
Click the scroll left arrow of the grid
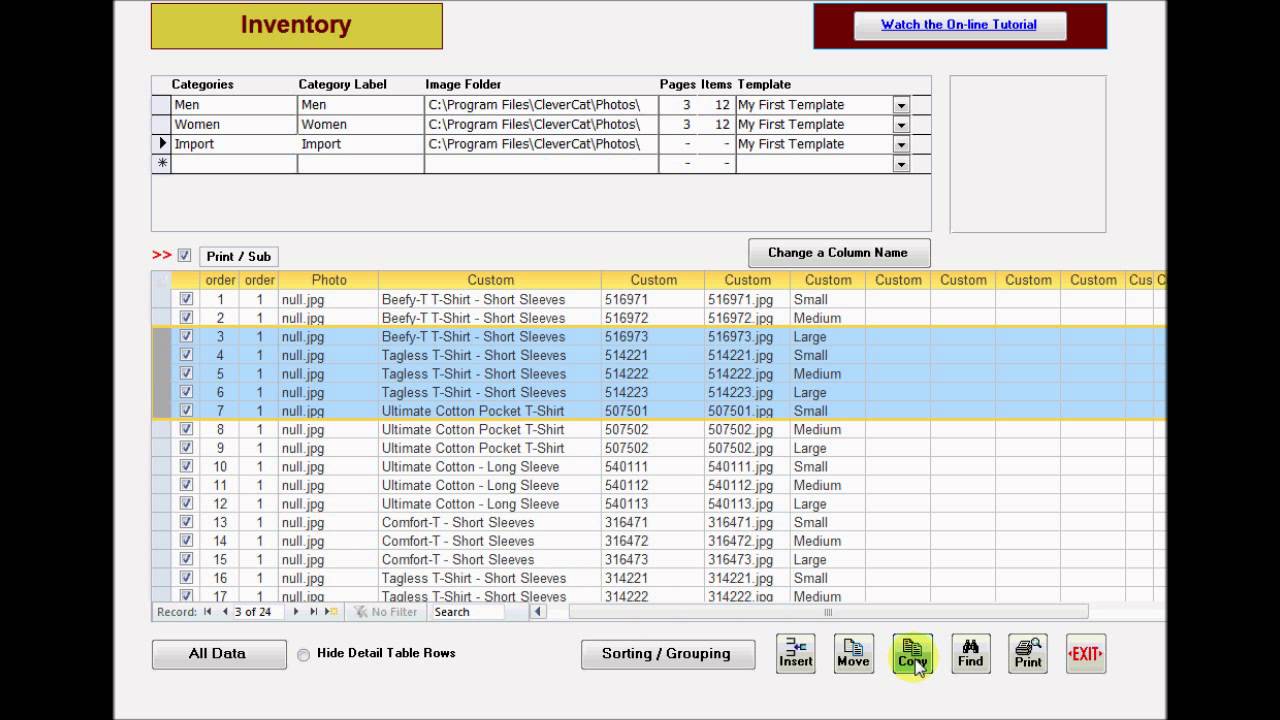[x=538, y=612]
